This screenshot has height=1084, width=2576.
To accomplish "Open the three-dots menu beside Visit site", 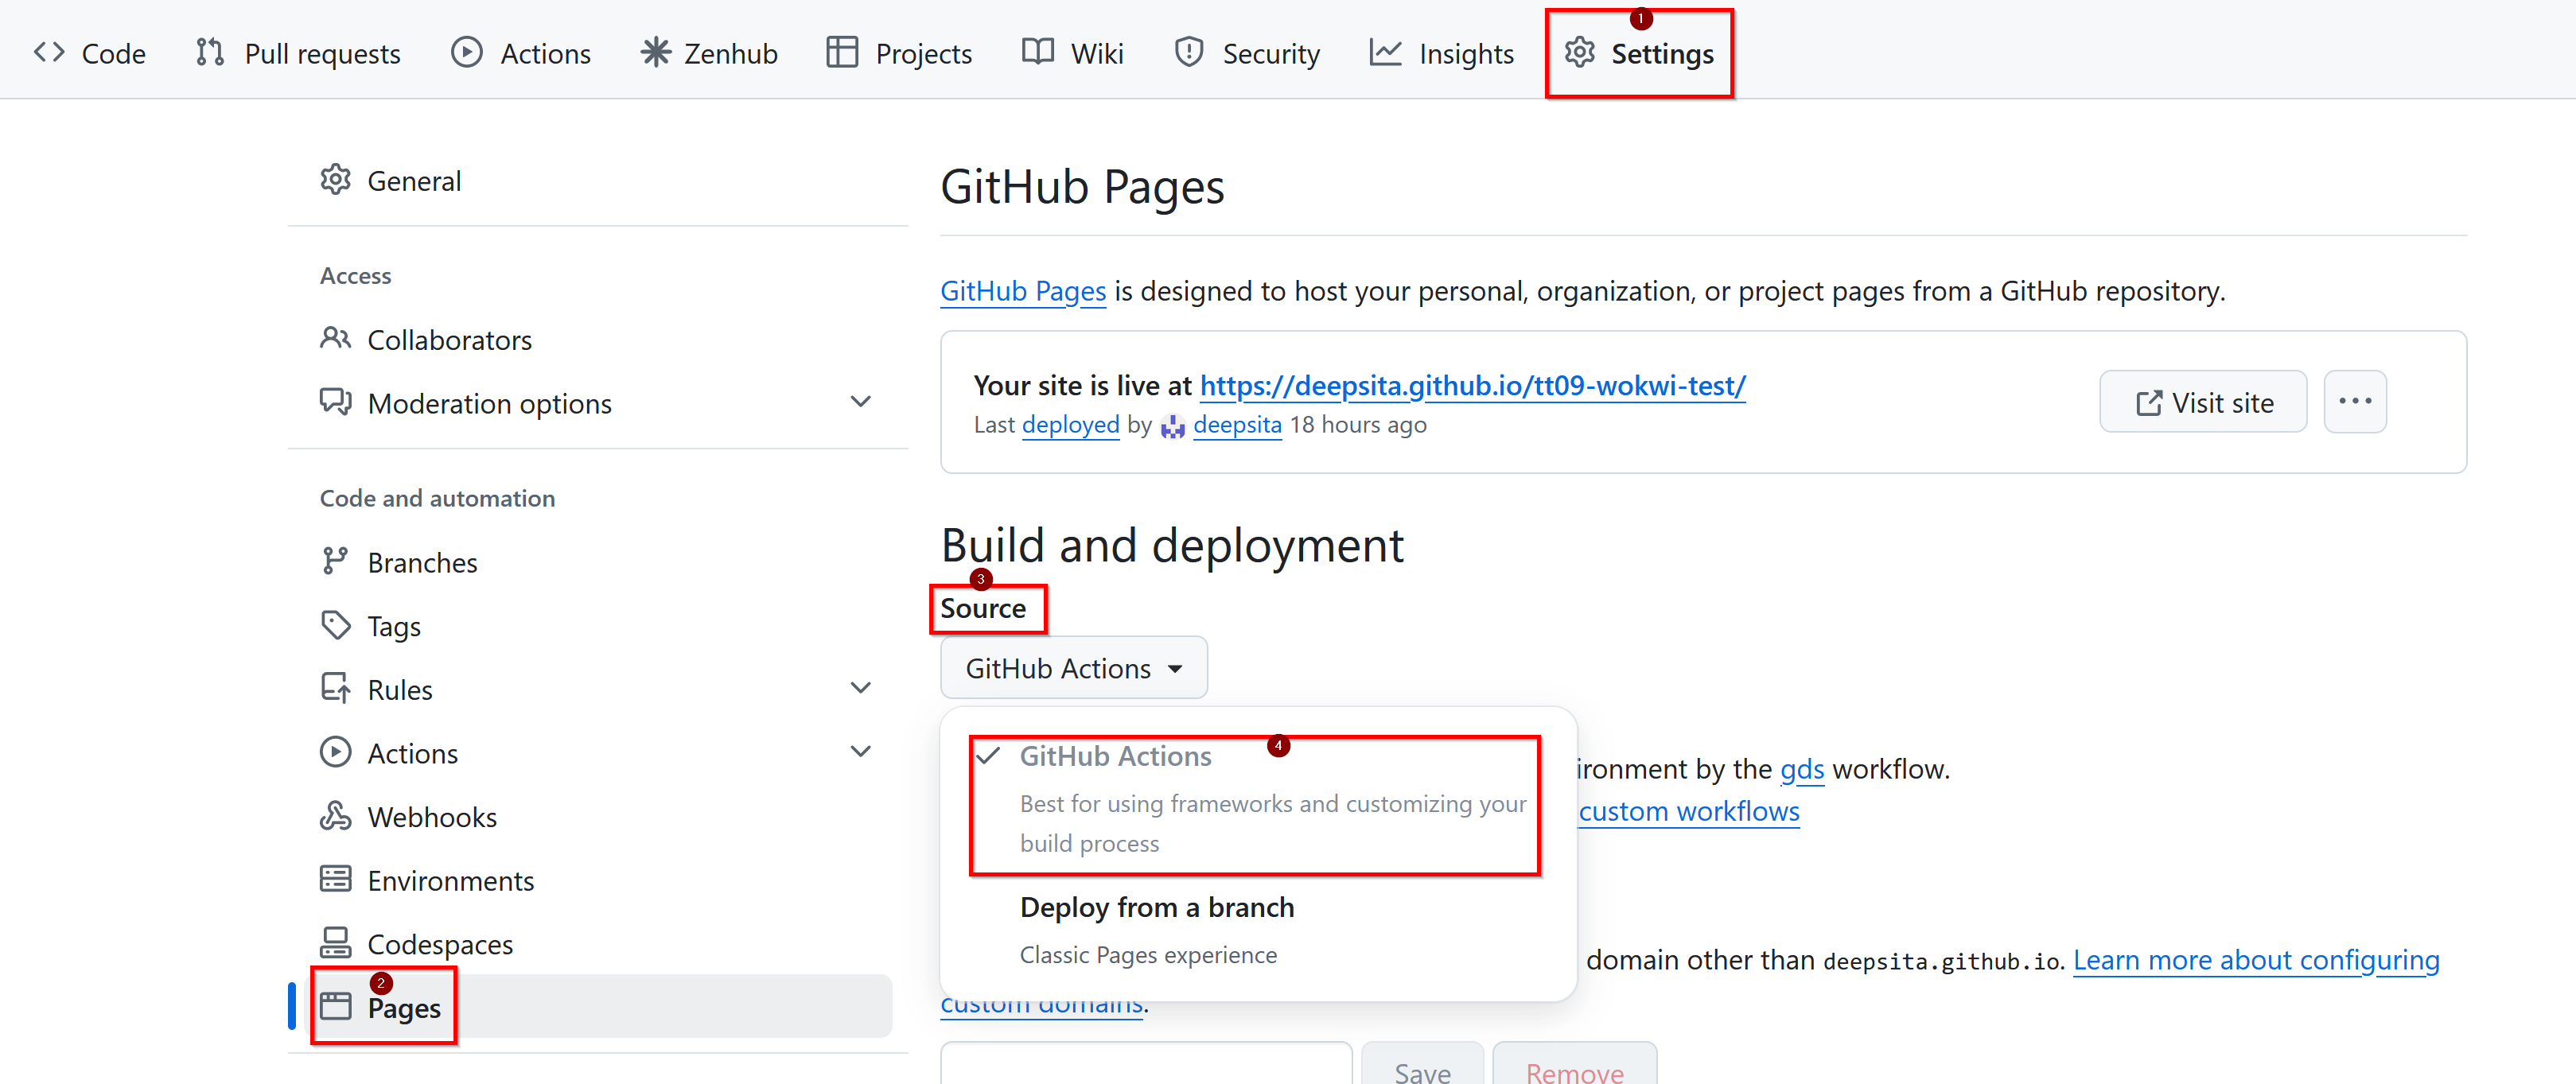I will (x=2354, y=402).
